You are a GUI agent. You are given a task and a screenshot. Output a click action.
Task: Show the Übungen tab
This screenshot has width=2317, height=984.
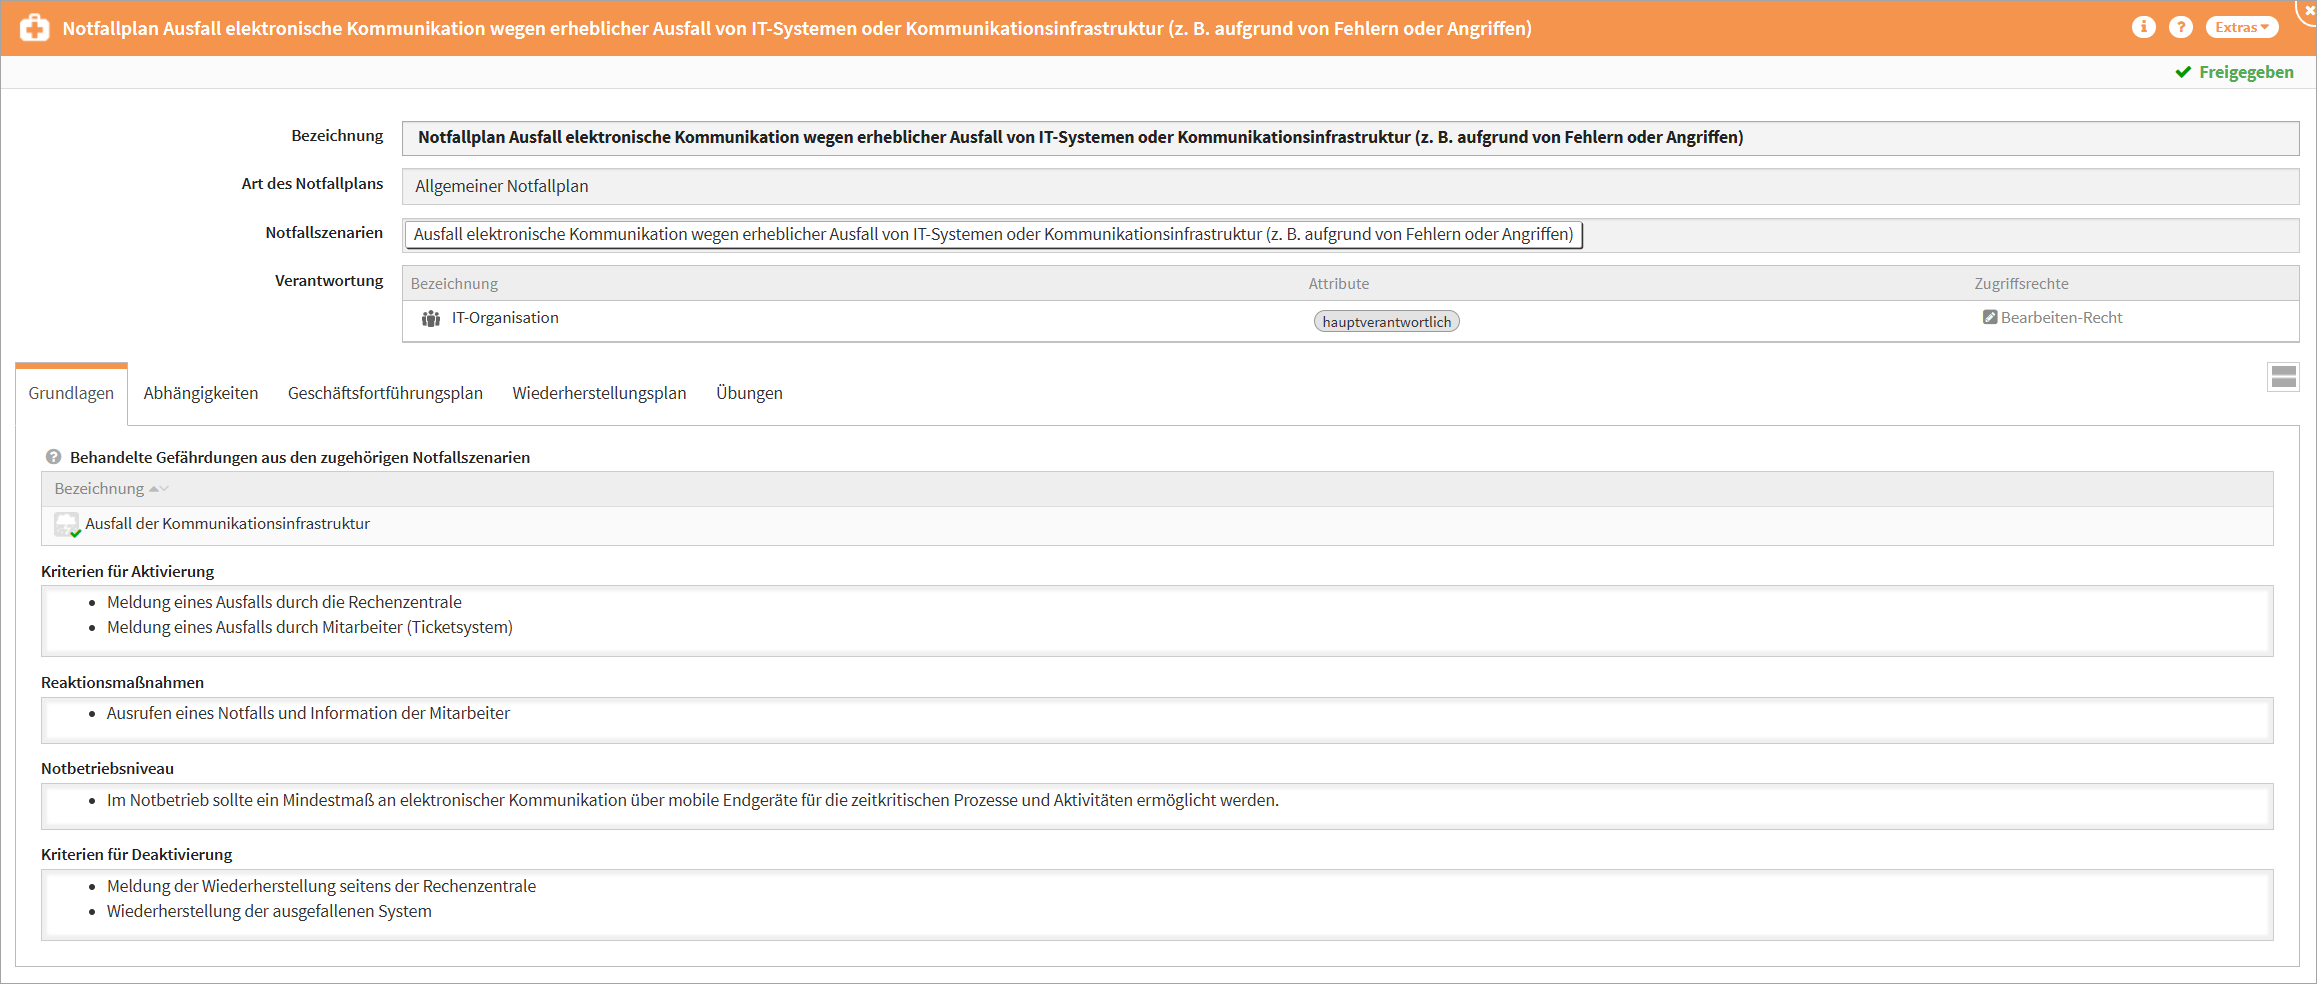[749, 393]
